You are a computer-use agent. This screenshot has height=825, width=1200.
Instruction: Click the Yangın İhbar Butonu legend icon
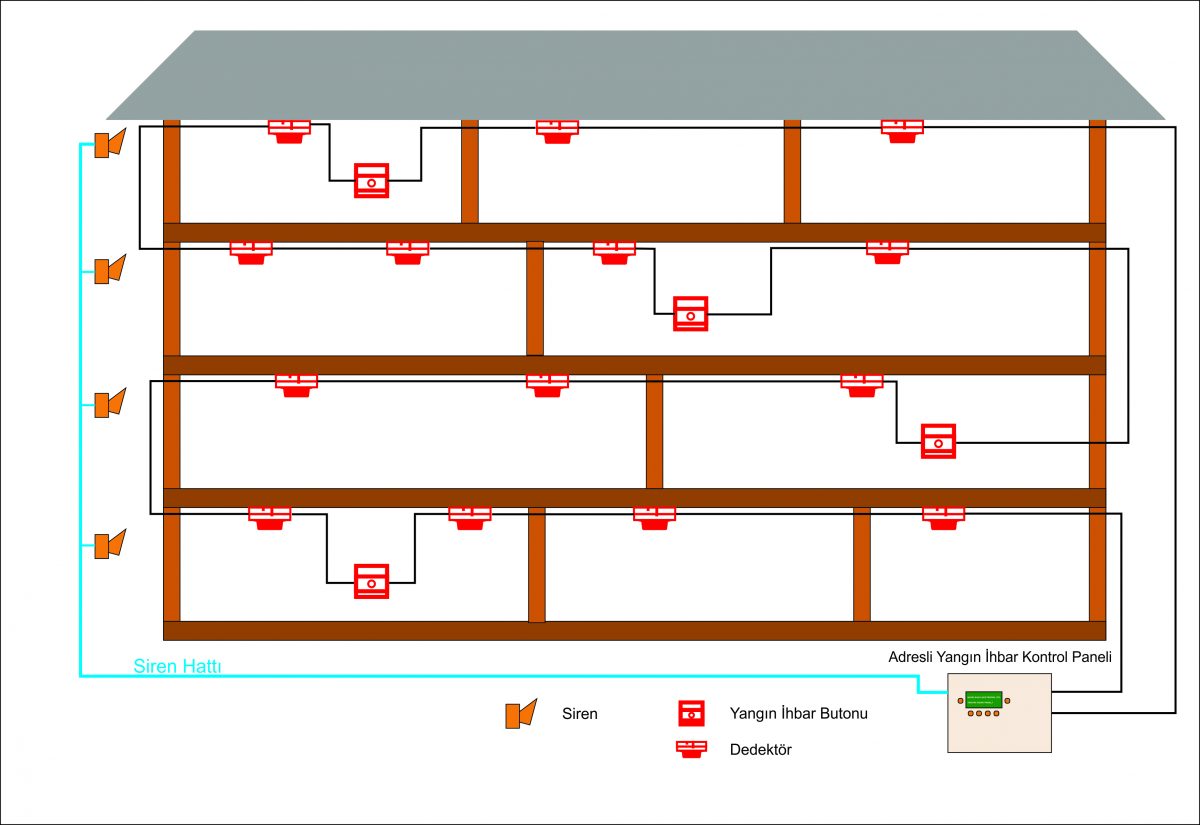point(691,713)
